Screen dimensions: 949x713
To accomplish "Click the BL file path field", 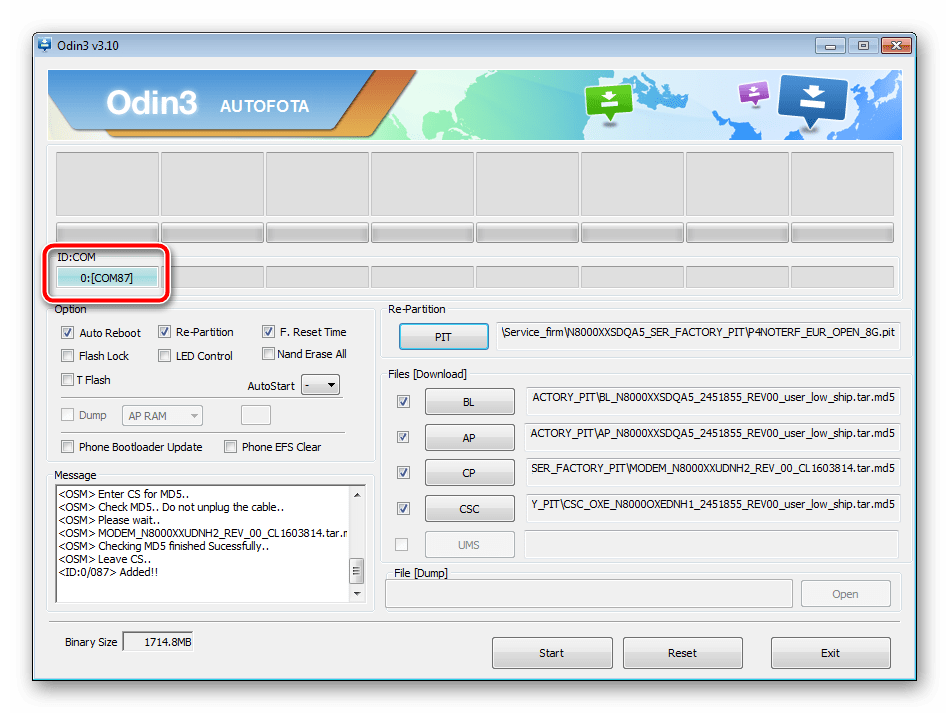I will 714,401.
